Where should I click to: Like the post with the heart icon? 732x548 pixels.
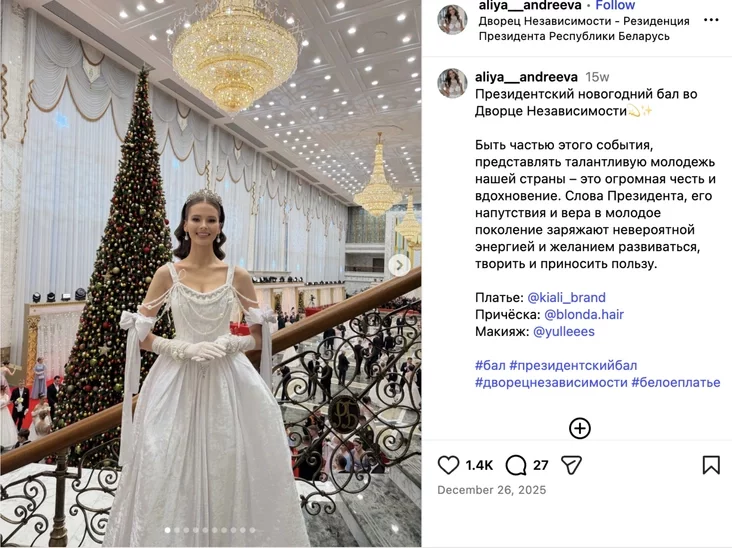coord(448,465)
